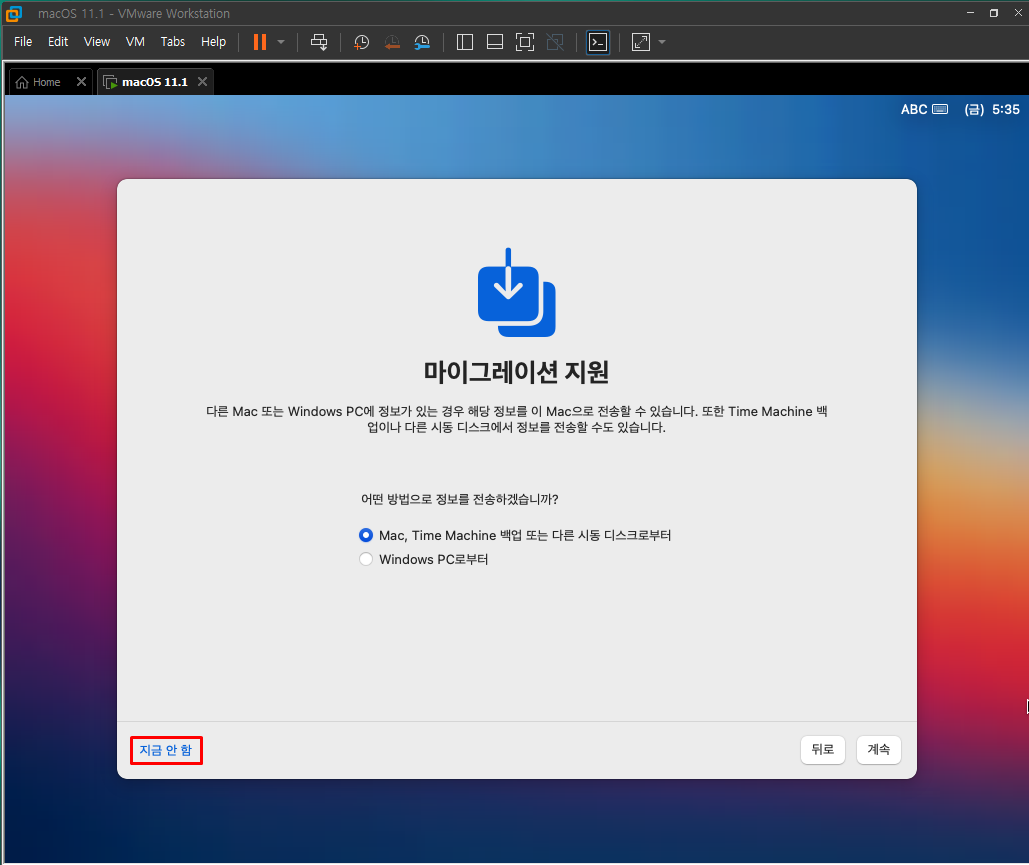Toggle the library sidebar panel icon

[x=465, y=42]
